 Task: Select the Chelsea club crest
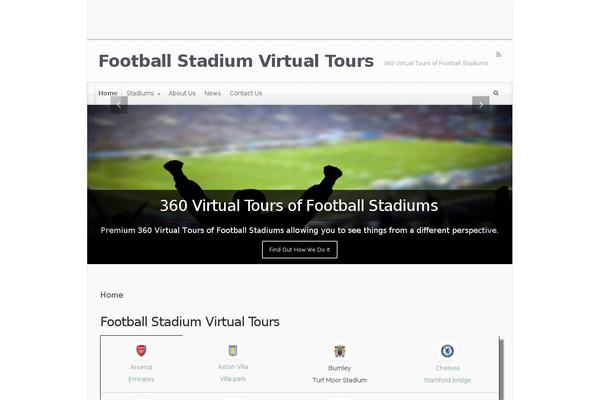pyautogui.click(x=447, y=351)
